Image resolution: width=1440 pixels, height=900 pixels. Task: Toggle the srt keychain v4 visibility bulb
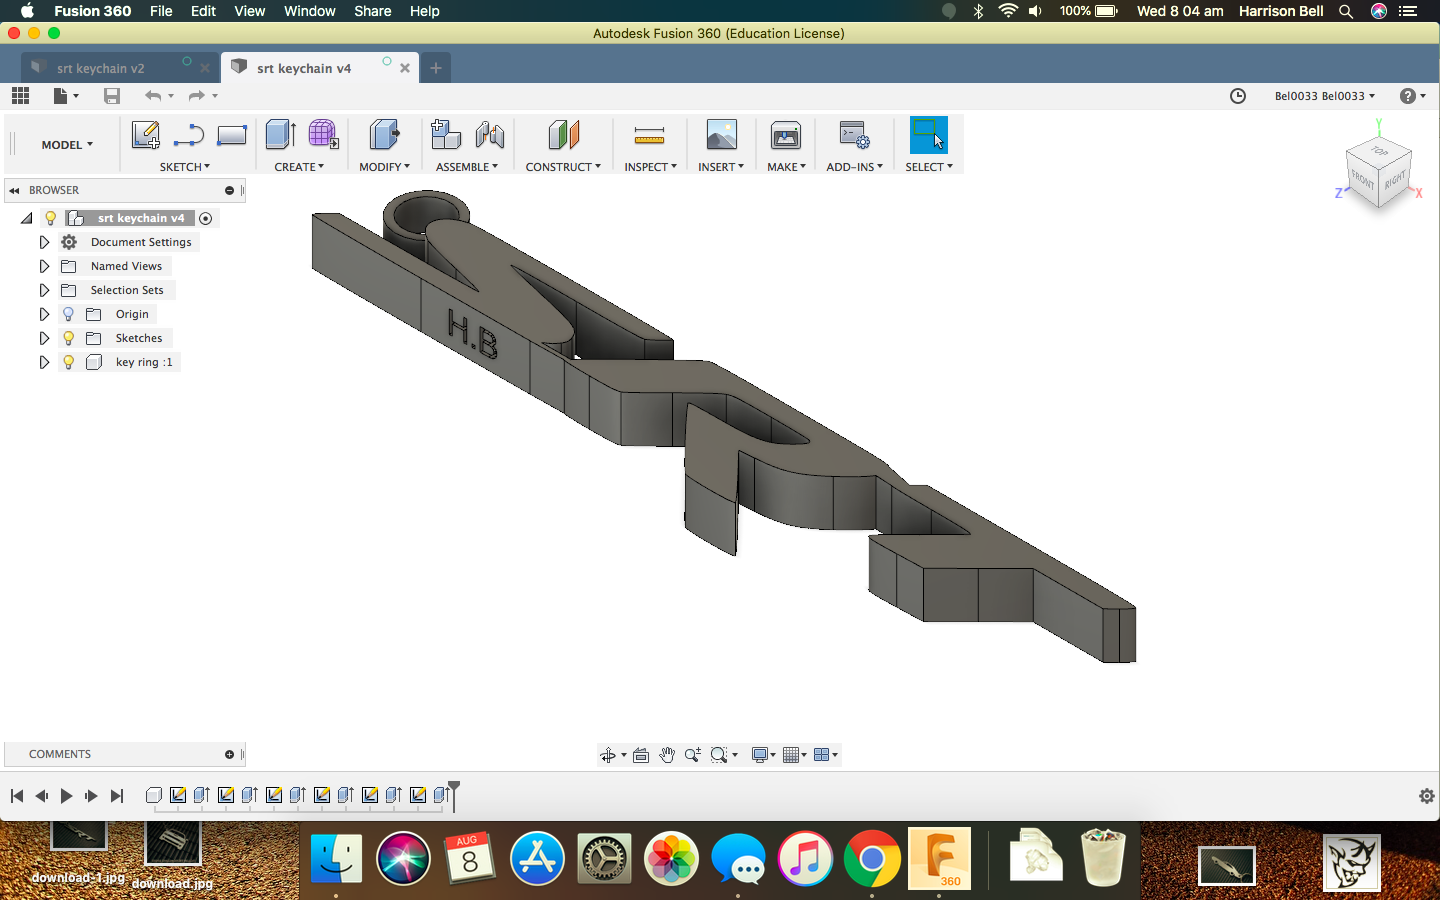pyautogui.click(x=51, y=218)
